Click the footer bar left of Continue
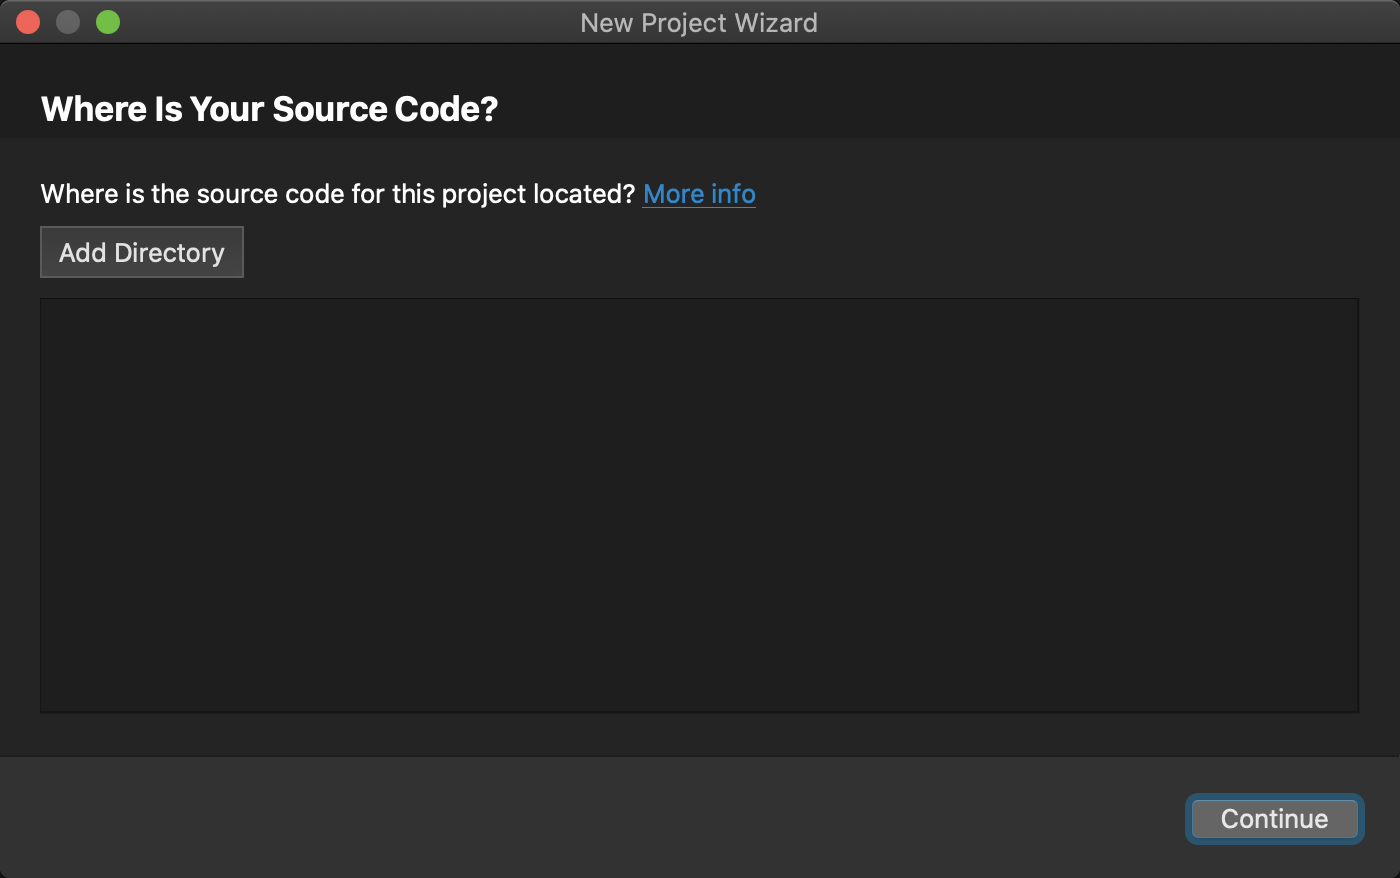The width and height of the screenshot is (1400, 878). 600,818
